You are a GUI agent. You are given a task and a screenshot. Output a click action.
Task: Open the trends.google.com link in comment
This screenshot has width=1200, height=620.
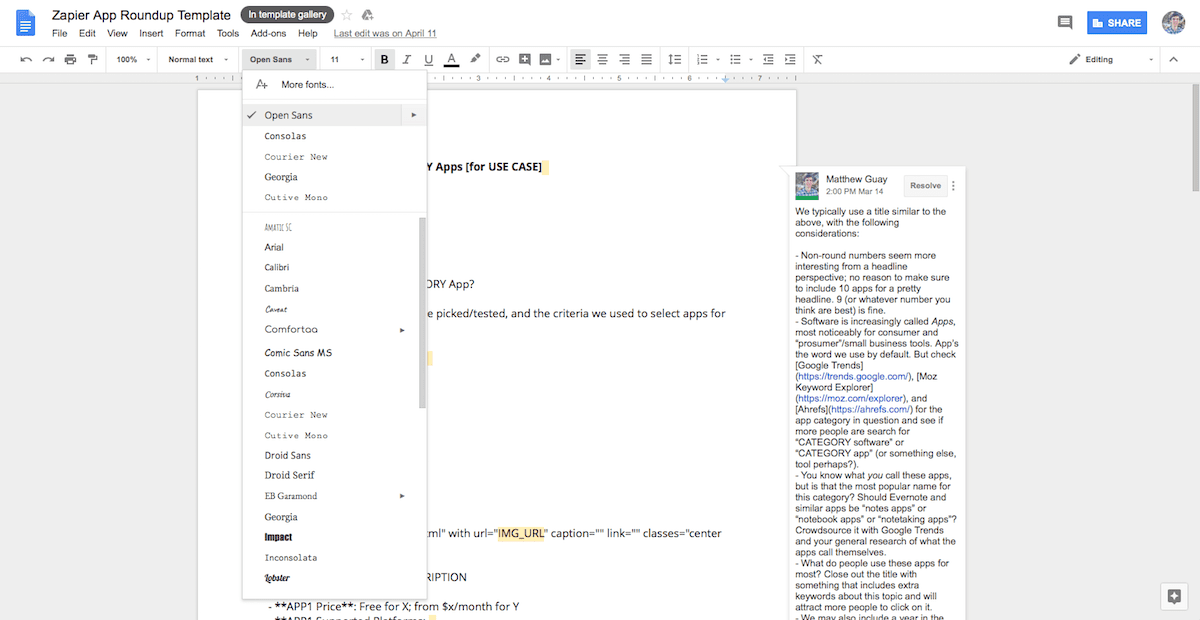pyautogui.click(x=853, y=376)
